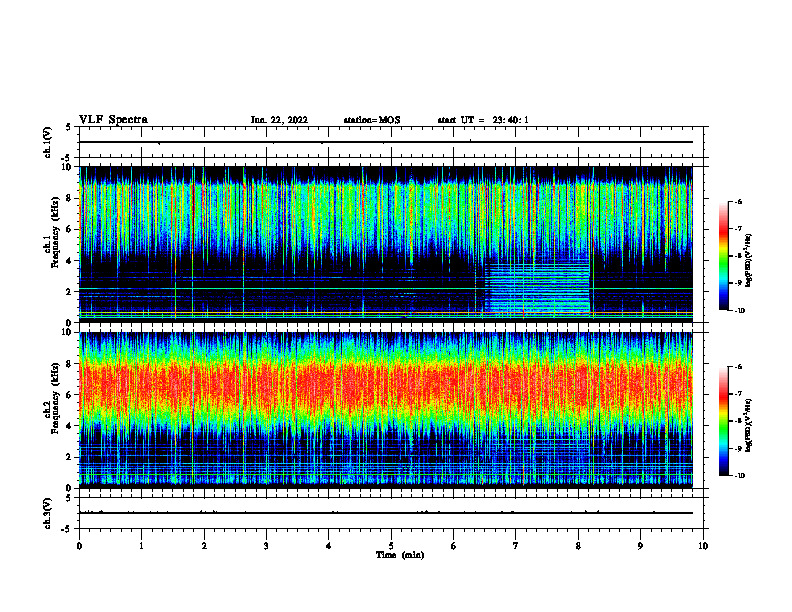
Task: Click the red-band center of ch.2 spectrogram
Action: pos(386,386)
